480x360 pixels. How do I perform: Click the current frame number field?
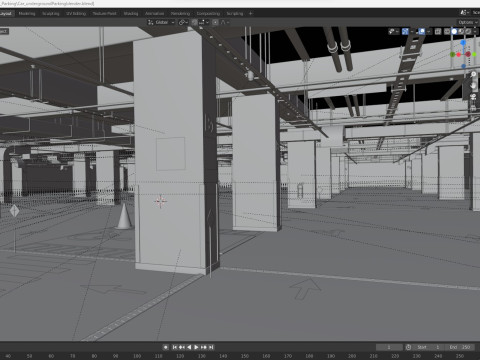click(389, 347)
